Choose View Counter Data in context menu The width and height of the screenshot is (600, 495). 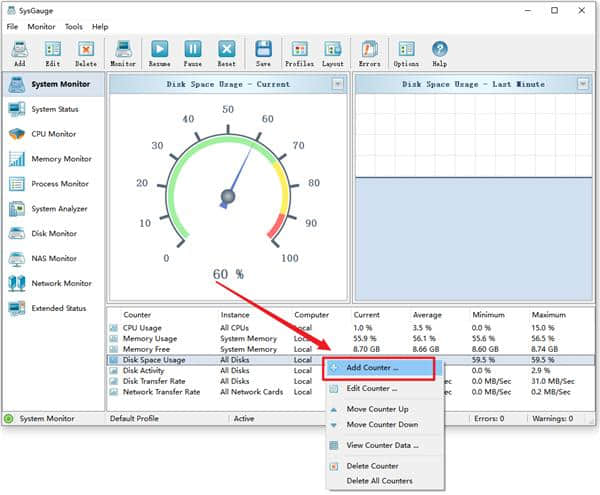coord(382,445)
